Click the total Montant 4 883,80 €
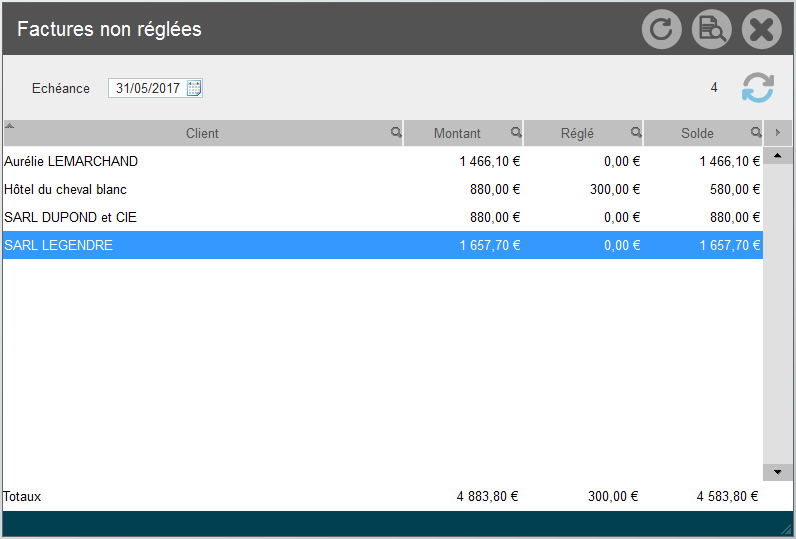Viewport: 796px width, 539px height. pos(487,496)
